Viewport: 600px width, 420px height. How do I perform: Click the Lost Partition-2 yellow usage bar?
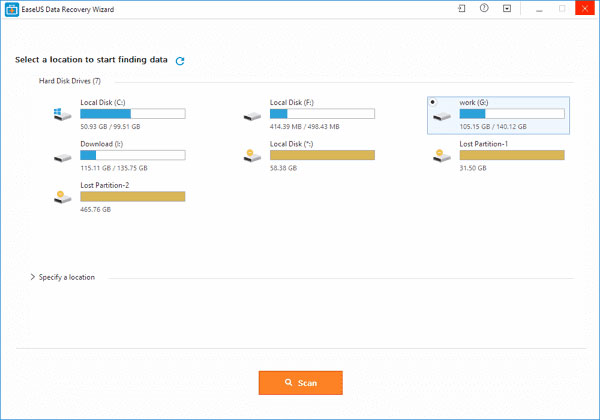coord(132,196)
